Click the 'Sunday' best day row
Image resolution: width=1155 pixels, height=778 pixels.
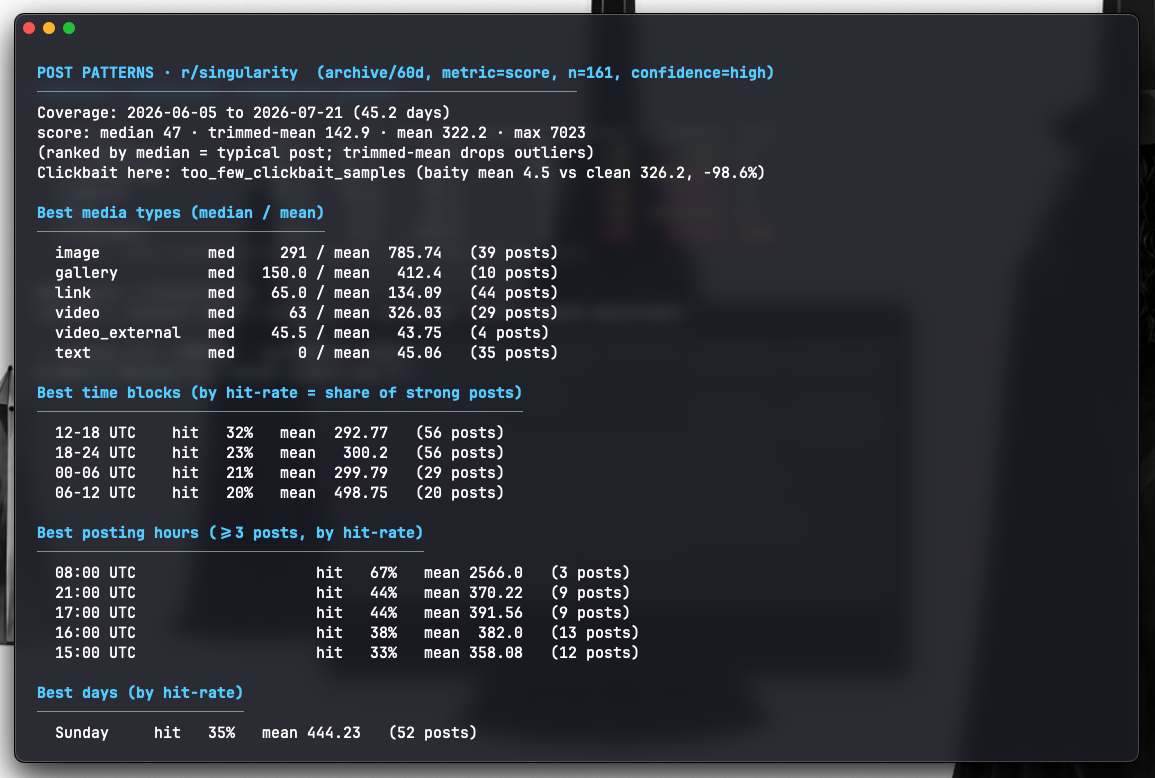pyautogui.click(x=265, y=732)
